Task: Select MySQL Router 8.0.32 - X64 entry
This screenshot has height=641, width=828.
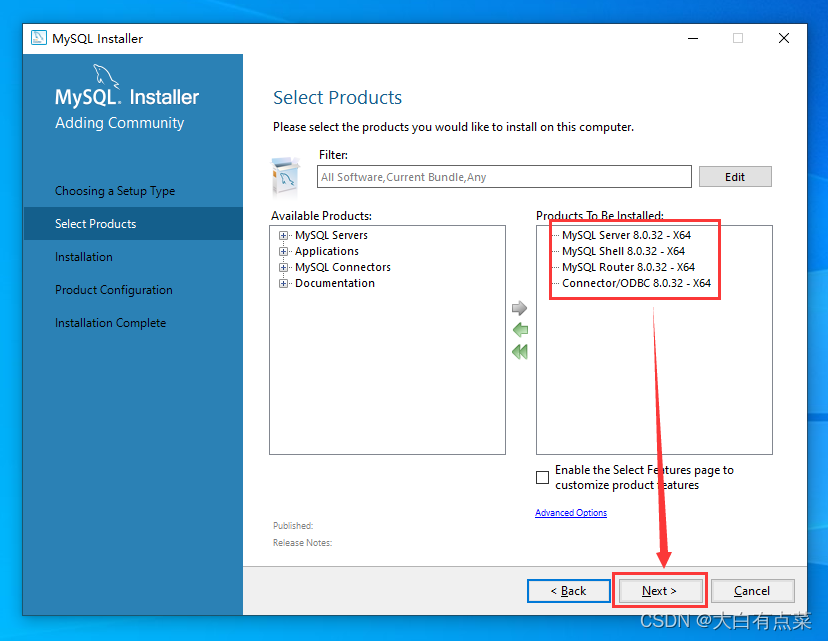Action: [628, 267]
